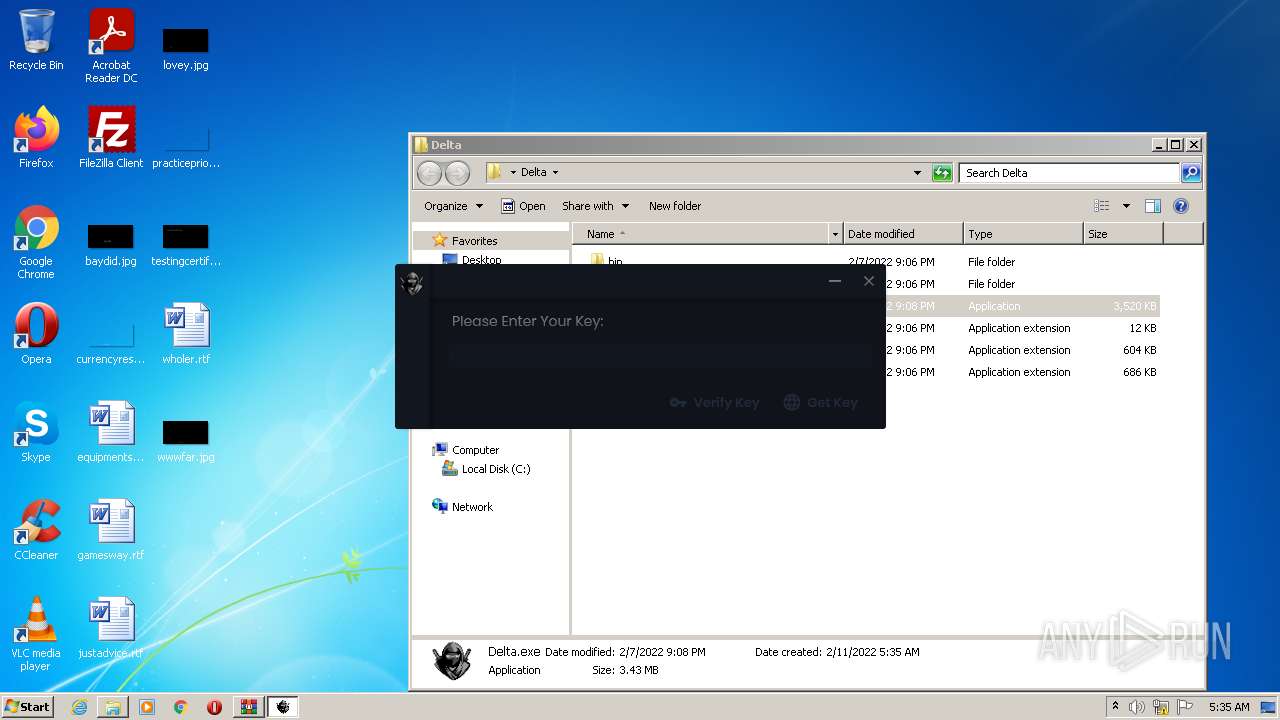Select gamesway.rtf document icon
The height and width of the screenshot is (720, 1280).
point(111,530)
